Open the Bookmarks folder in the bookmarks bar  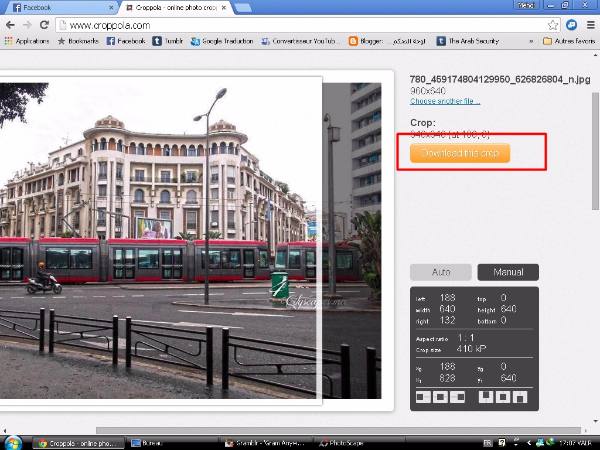click(x=78, y=41)
